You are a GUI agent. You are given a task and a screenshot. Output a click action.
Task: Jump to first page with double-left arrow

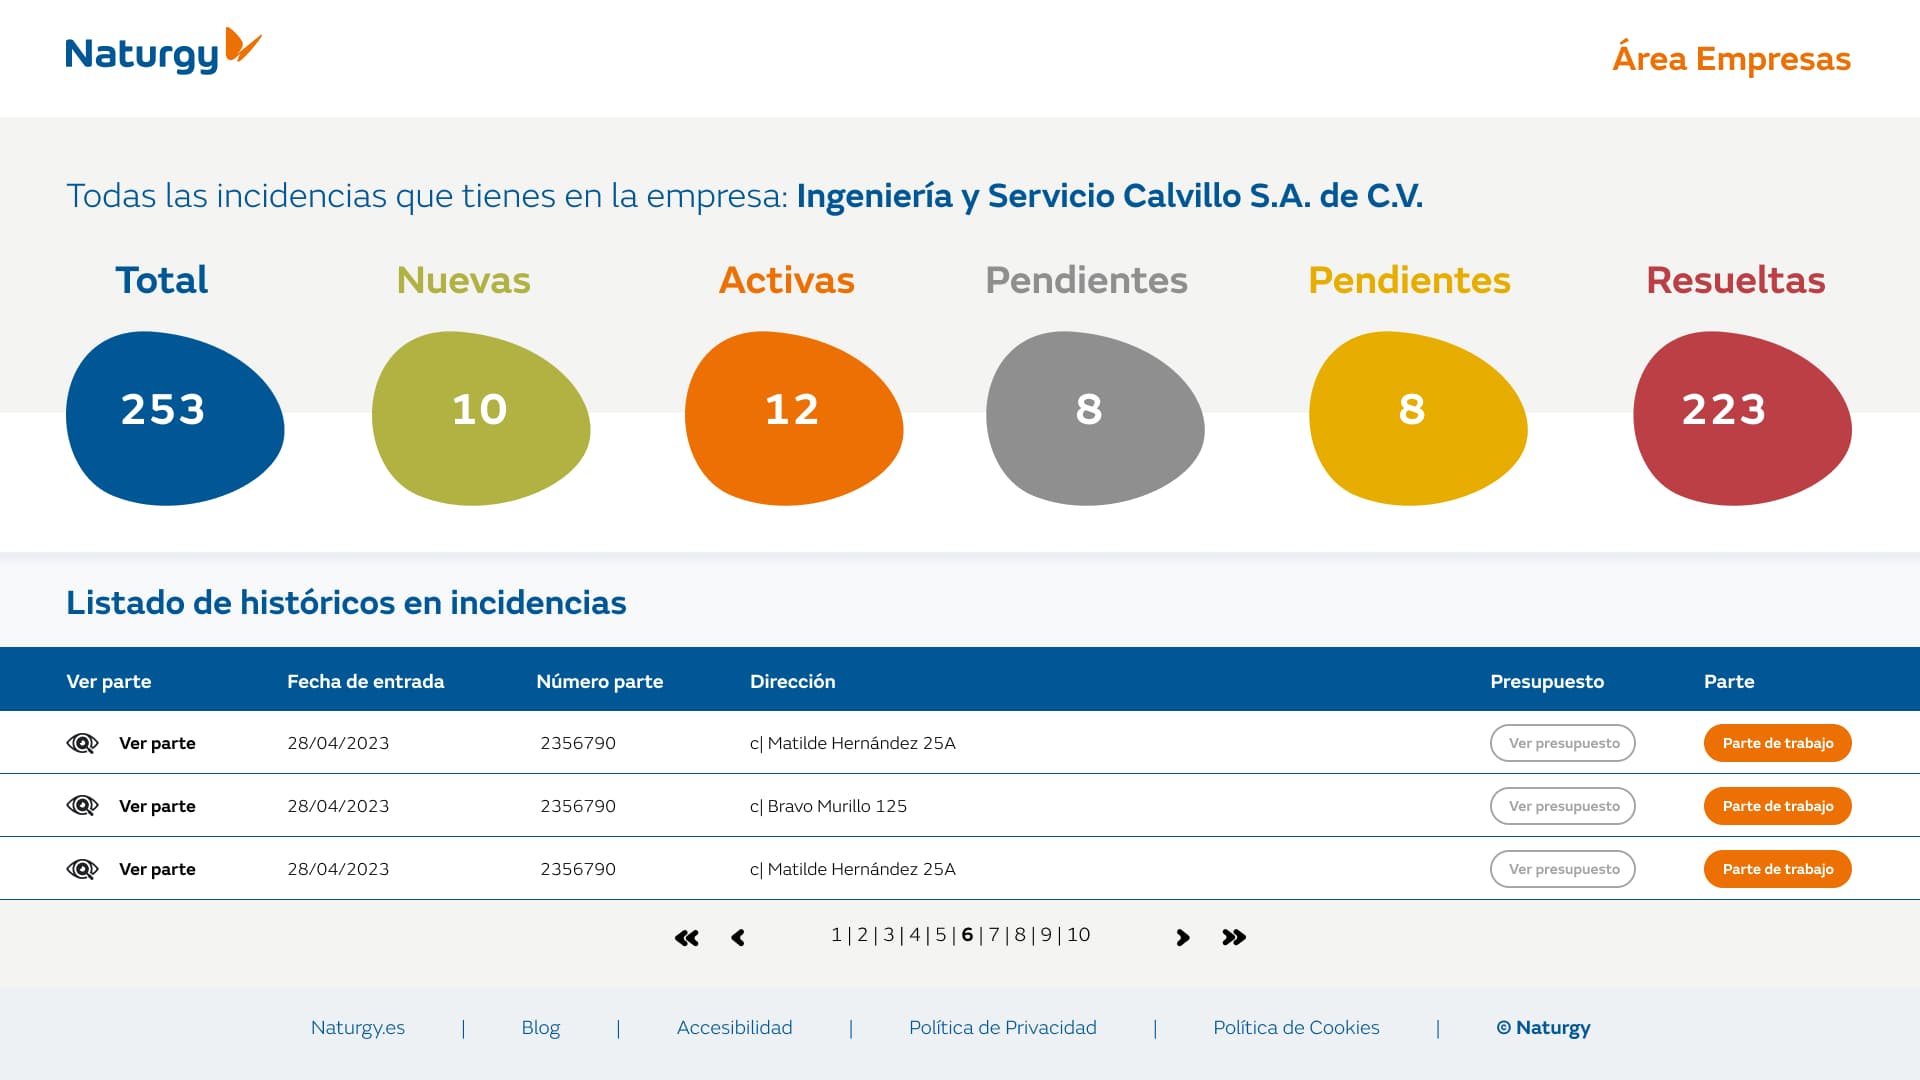(687, 938)
